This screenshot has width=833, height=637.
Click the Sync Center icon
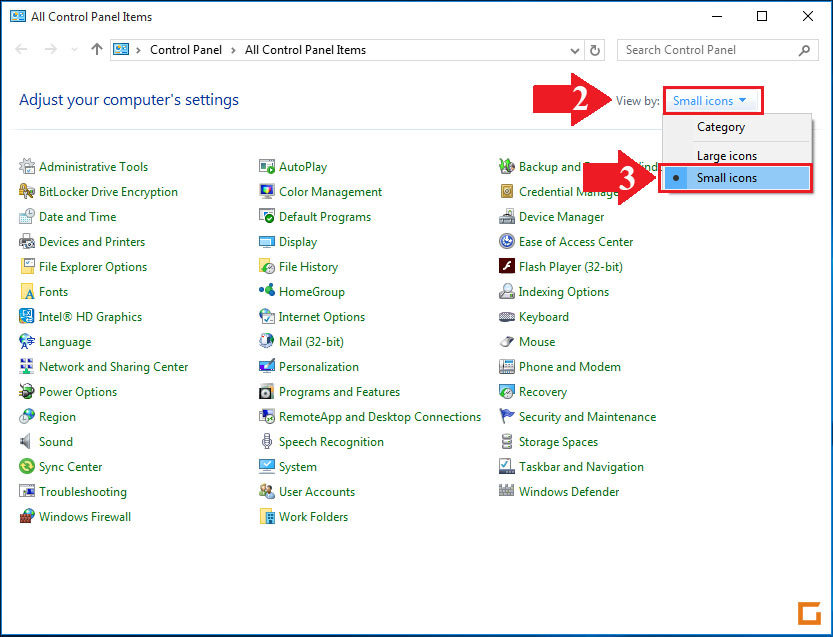pos(27,466)
